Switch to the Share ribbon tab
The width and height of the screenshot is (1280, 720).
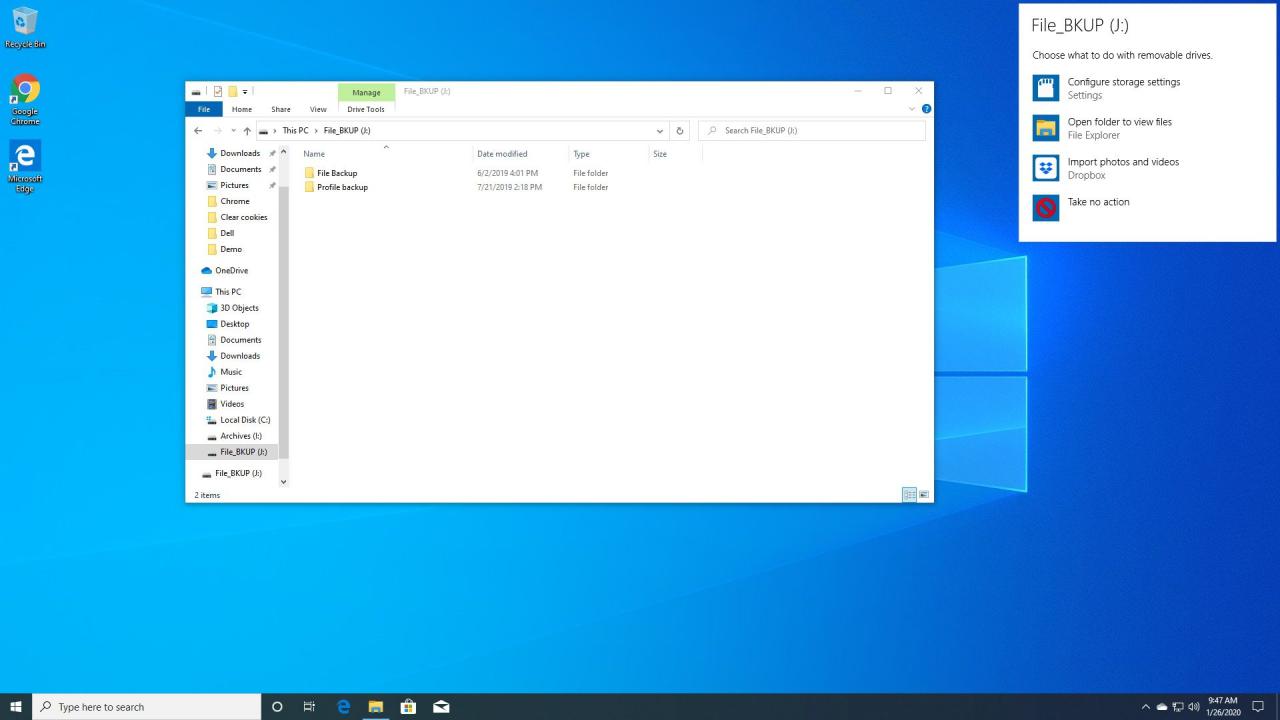pos(281,109)
